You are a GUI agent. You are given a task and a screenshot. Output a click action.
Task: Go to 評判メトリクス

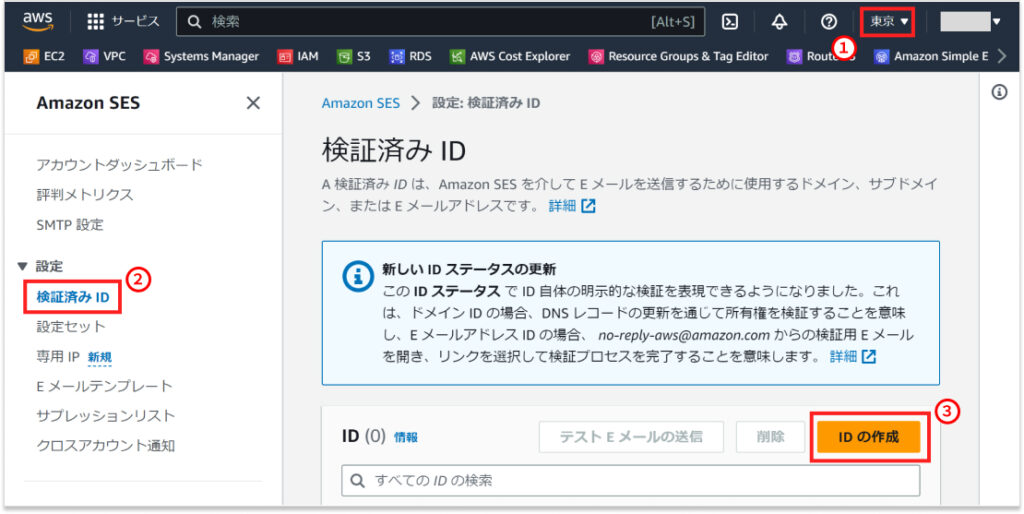point(85,195)
